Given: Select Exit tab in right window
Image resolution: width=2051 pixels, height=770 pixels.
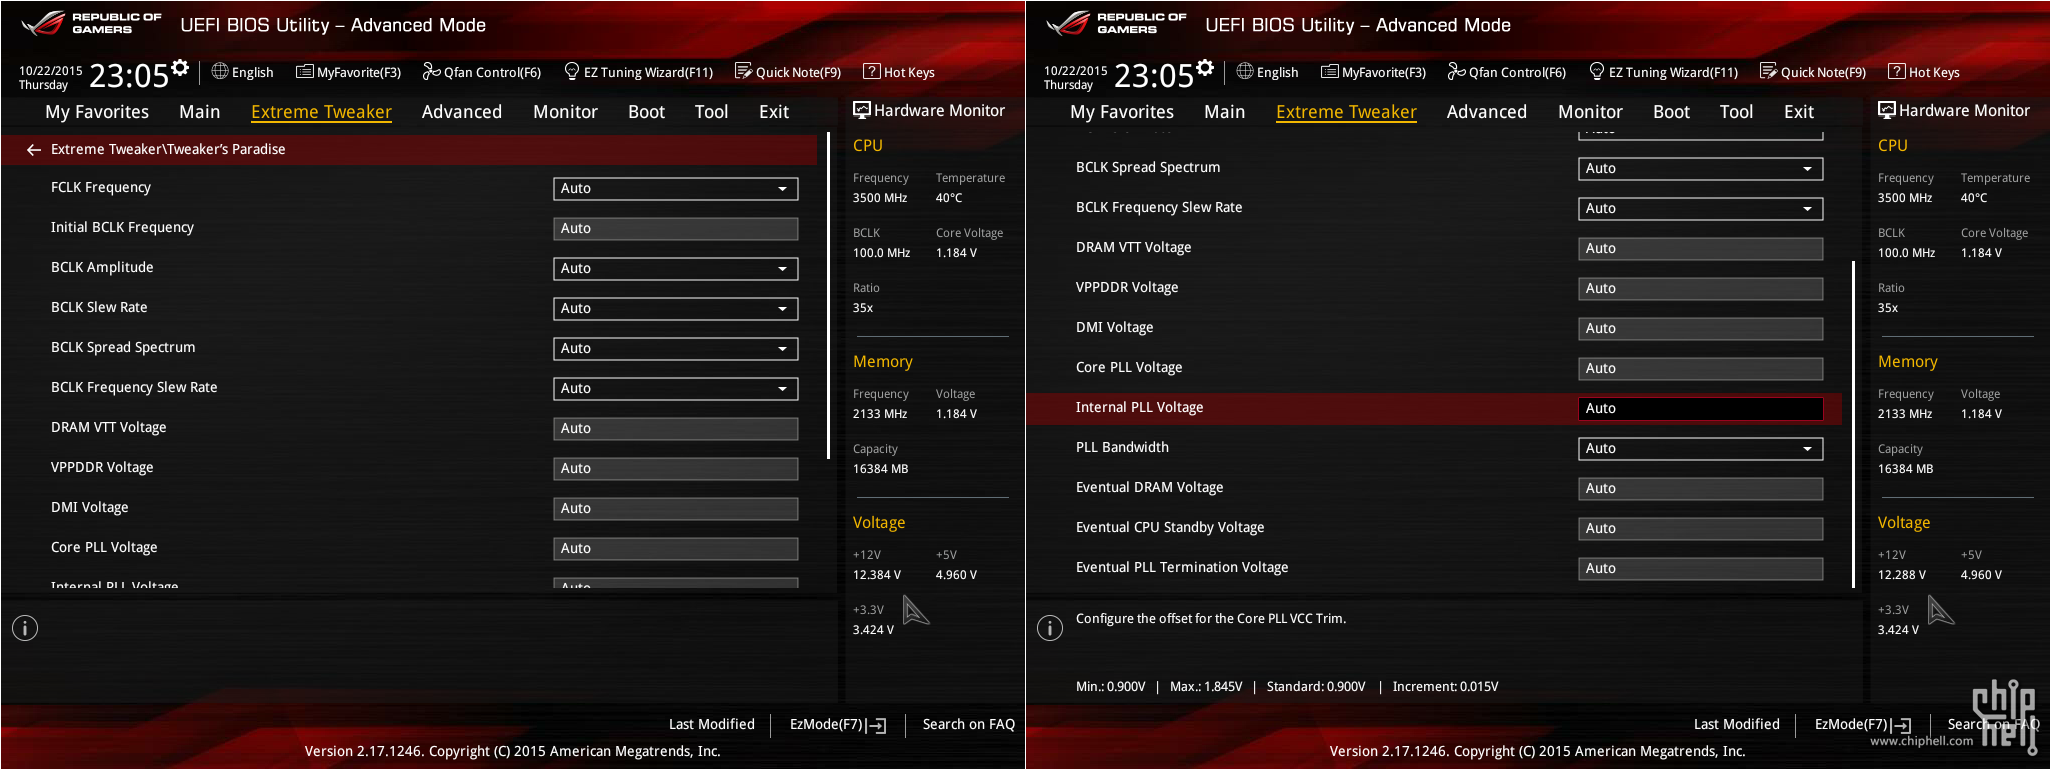Looking at the screenshot, I should [1798, 112].
